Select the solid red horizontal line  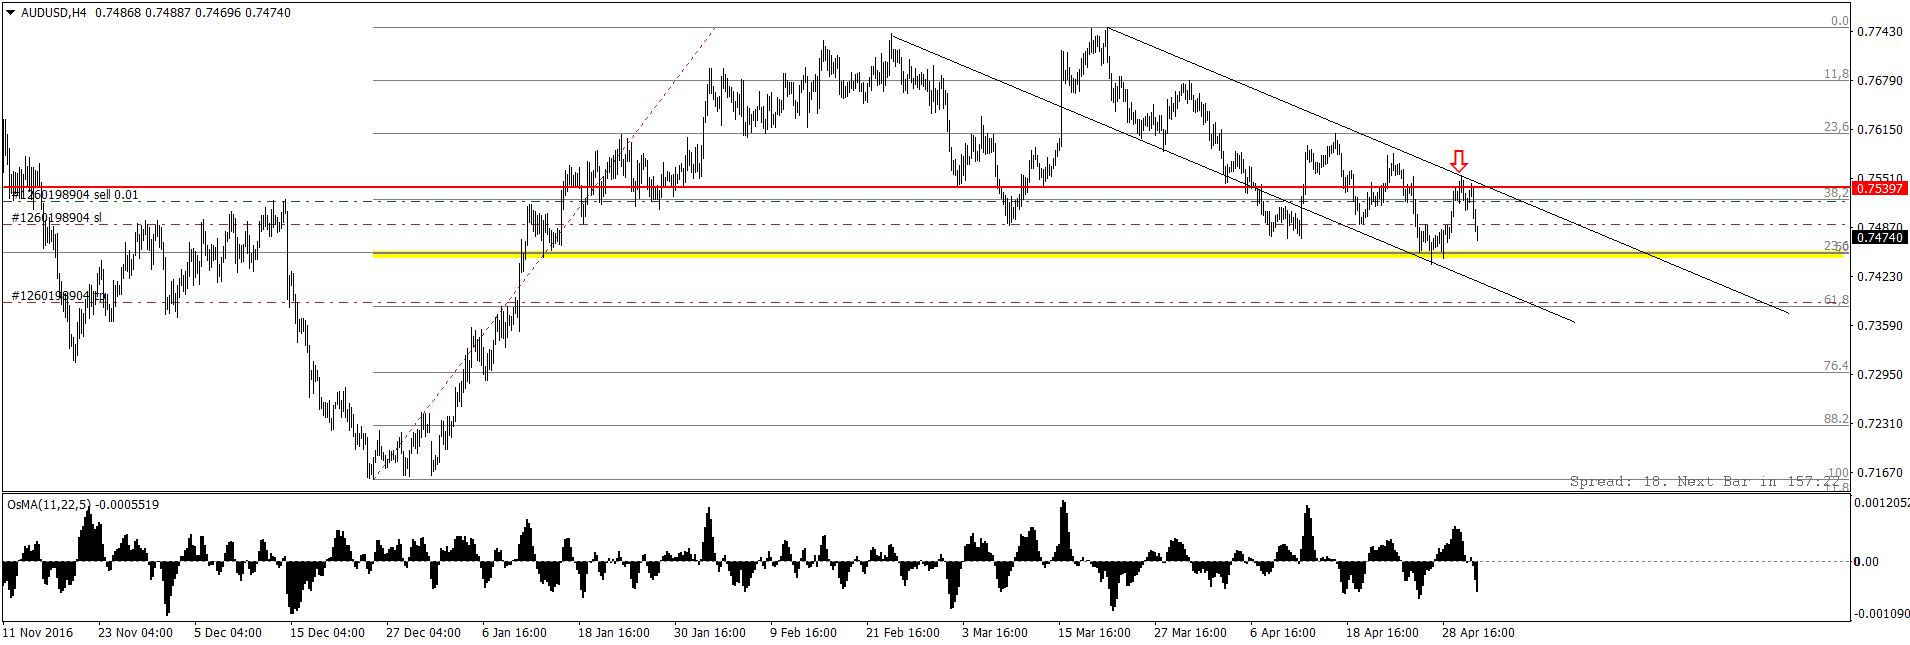pos(925,187)
